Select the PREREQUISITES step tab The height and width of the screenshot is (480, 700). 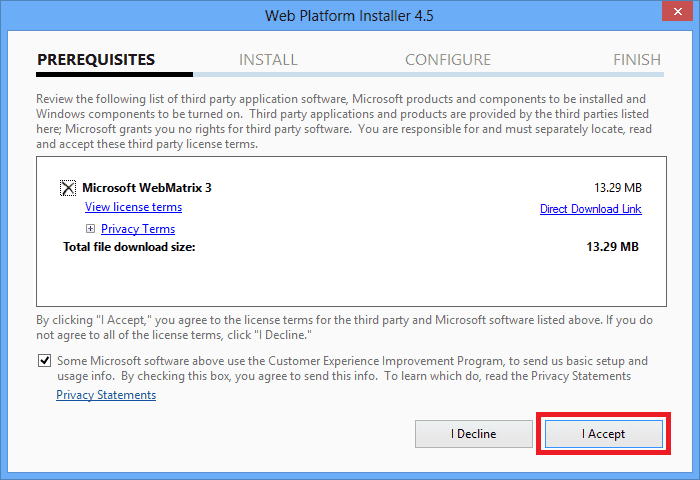(96, 60)
